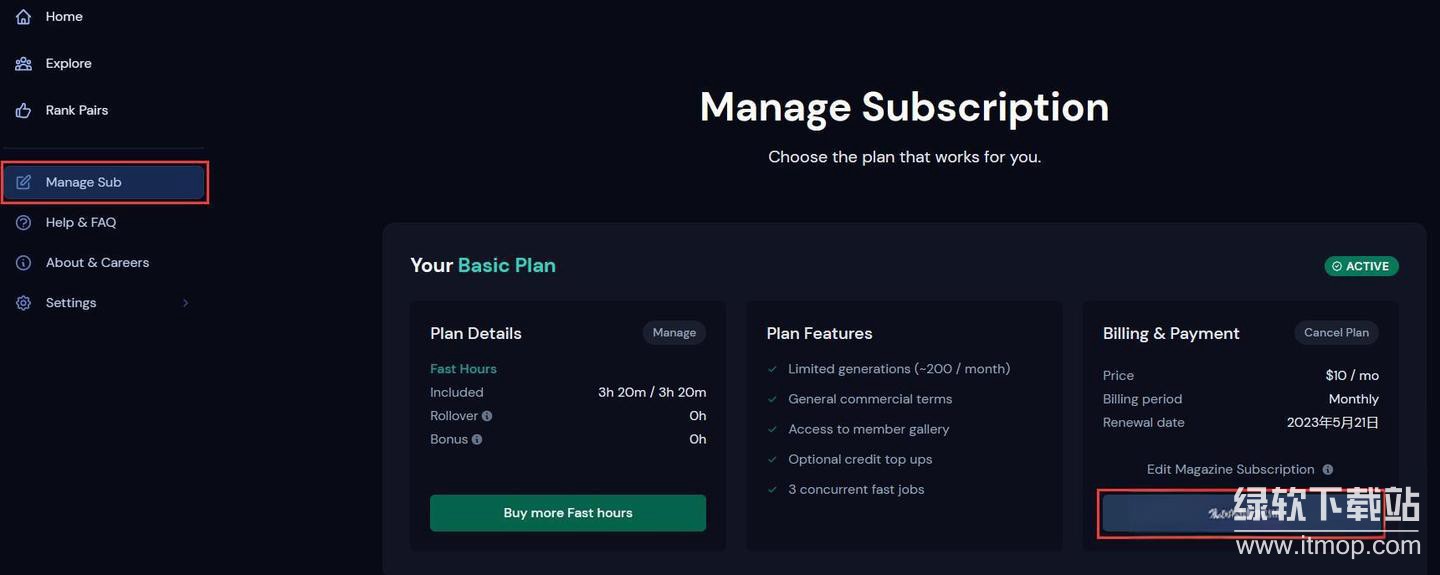Click info icon beside Edit Magazine Subscription
This screenshot has height=575, width=1440.
tap(1328, 470)
